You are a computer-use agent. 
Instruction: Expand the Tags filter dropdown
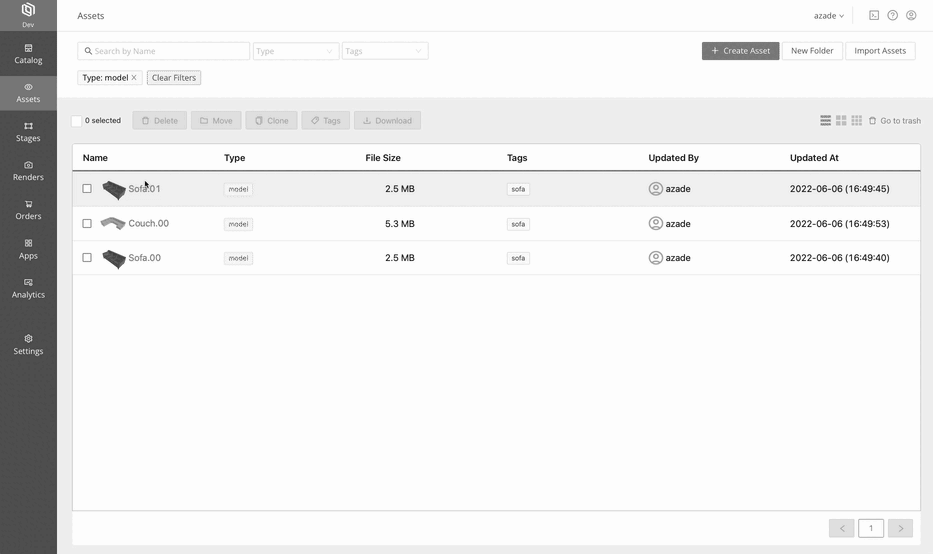pyautogui.click(x=385, y=51)
